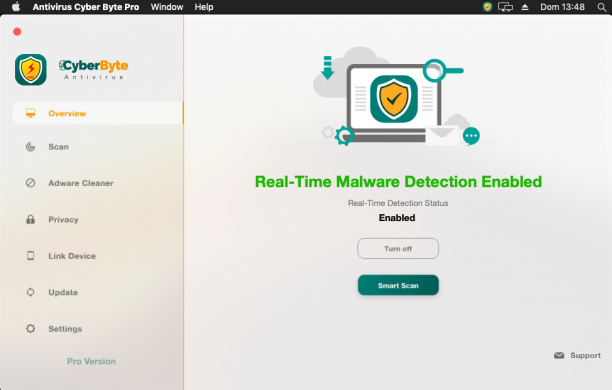
Task: Click the Dom 13:48 menu bar clock
Action: pyautogui.click(x=562, y=7)
